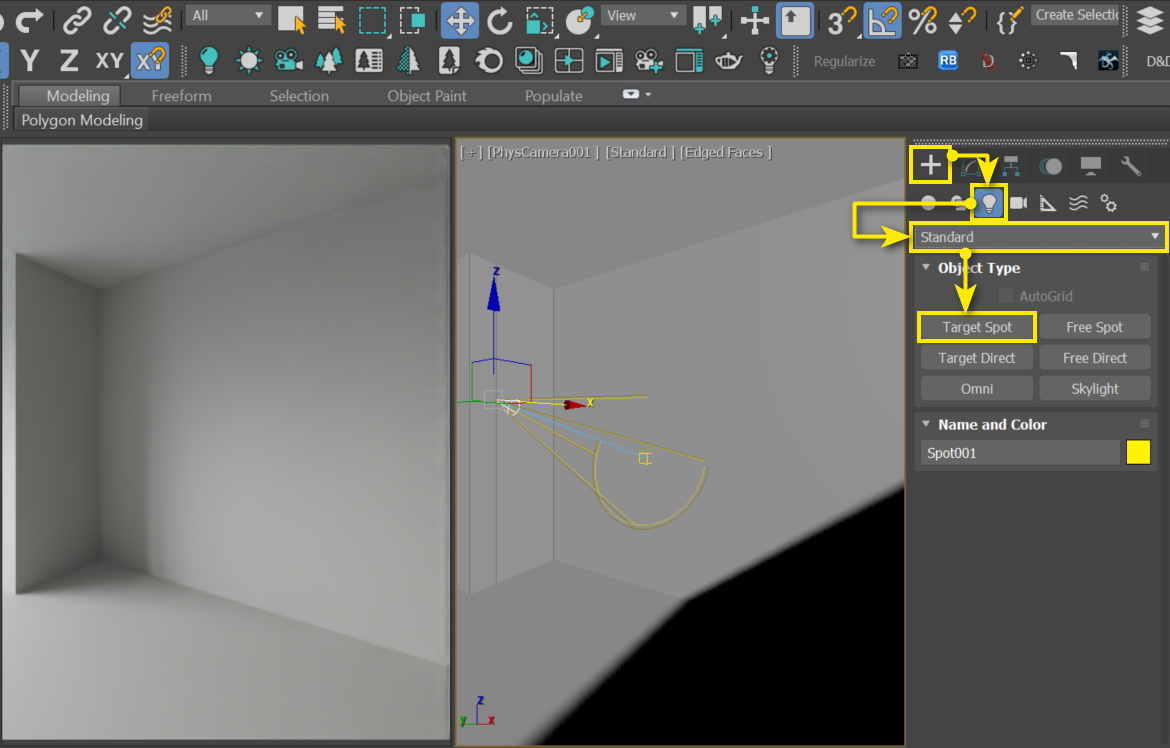This screenshot has width=1170, height=748.
Task: Open the layer manager stack icon
Action: click(1150, 20)
